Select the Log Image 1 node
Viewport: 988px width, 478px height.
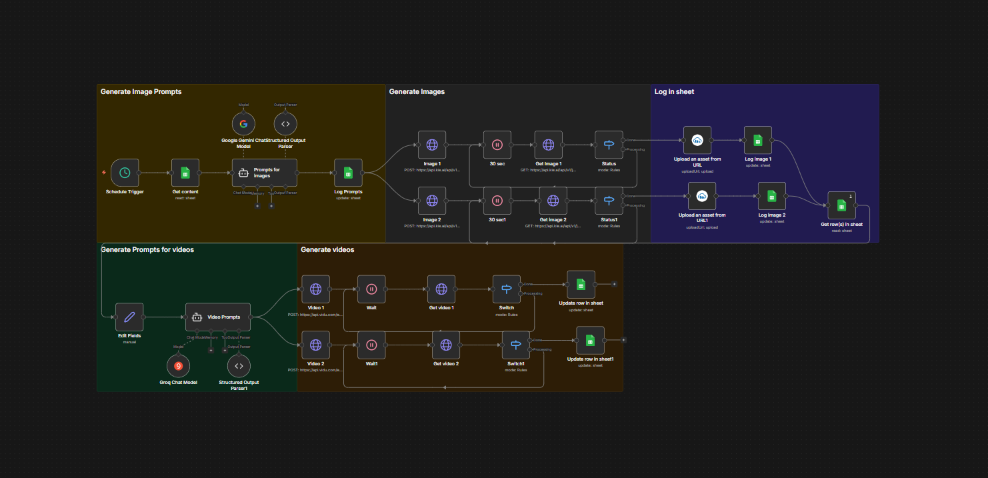coord(758,140)
